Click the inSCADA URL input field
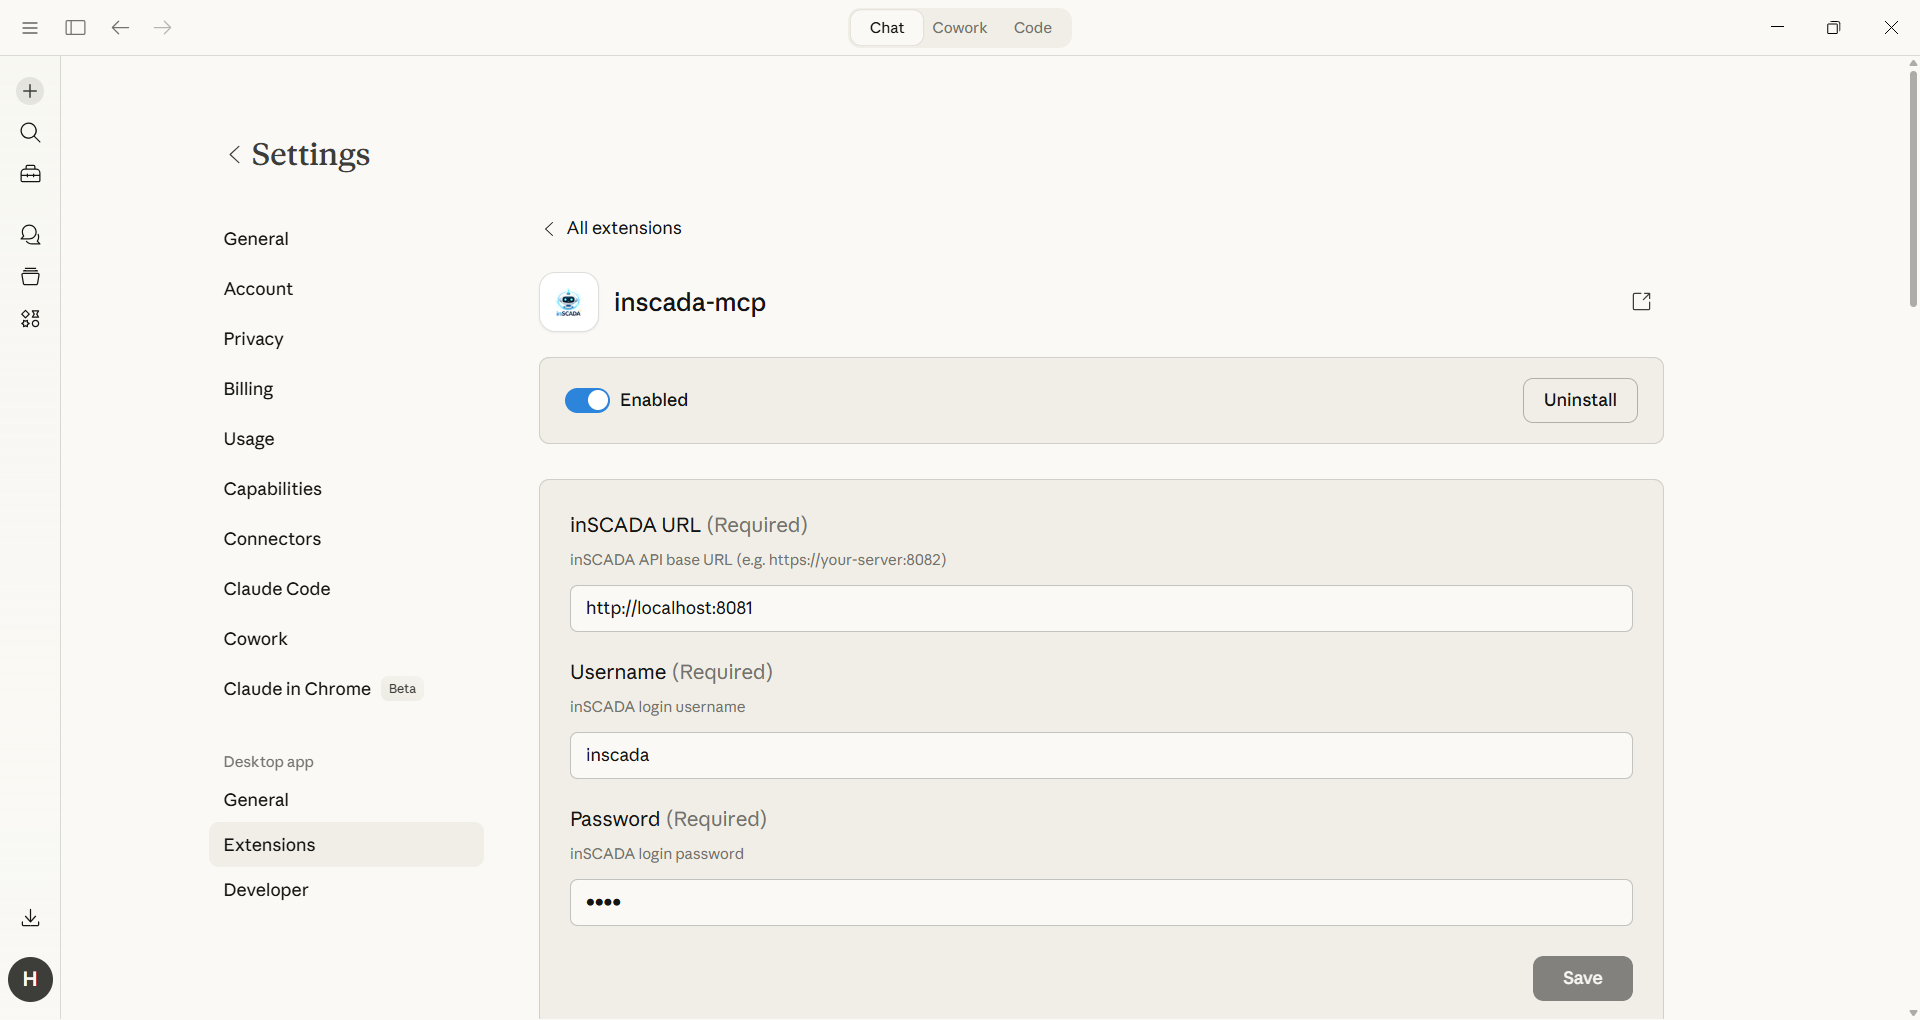This screenshot has height=1020, width=1920. point(1100,608)
